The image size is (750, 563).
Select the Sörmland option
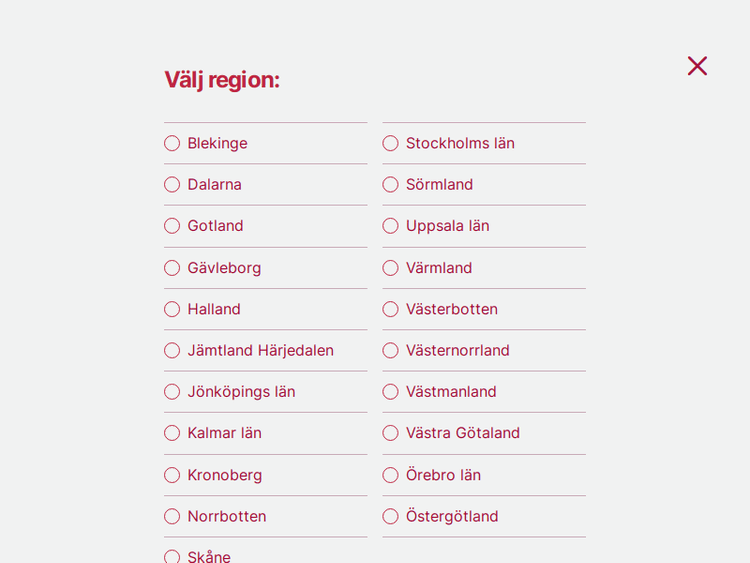[x=390, y=185]
